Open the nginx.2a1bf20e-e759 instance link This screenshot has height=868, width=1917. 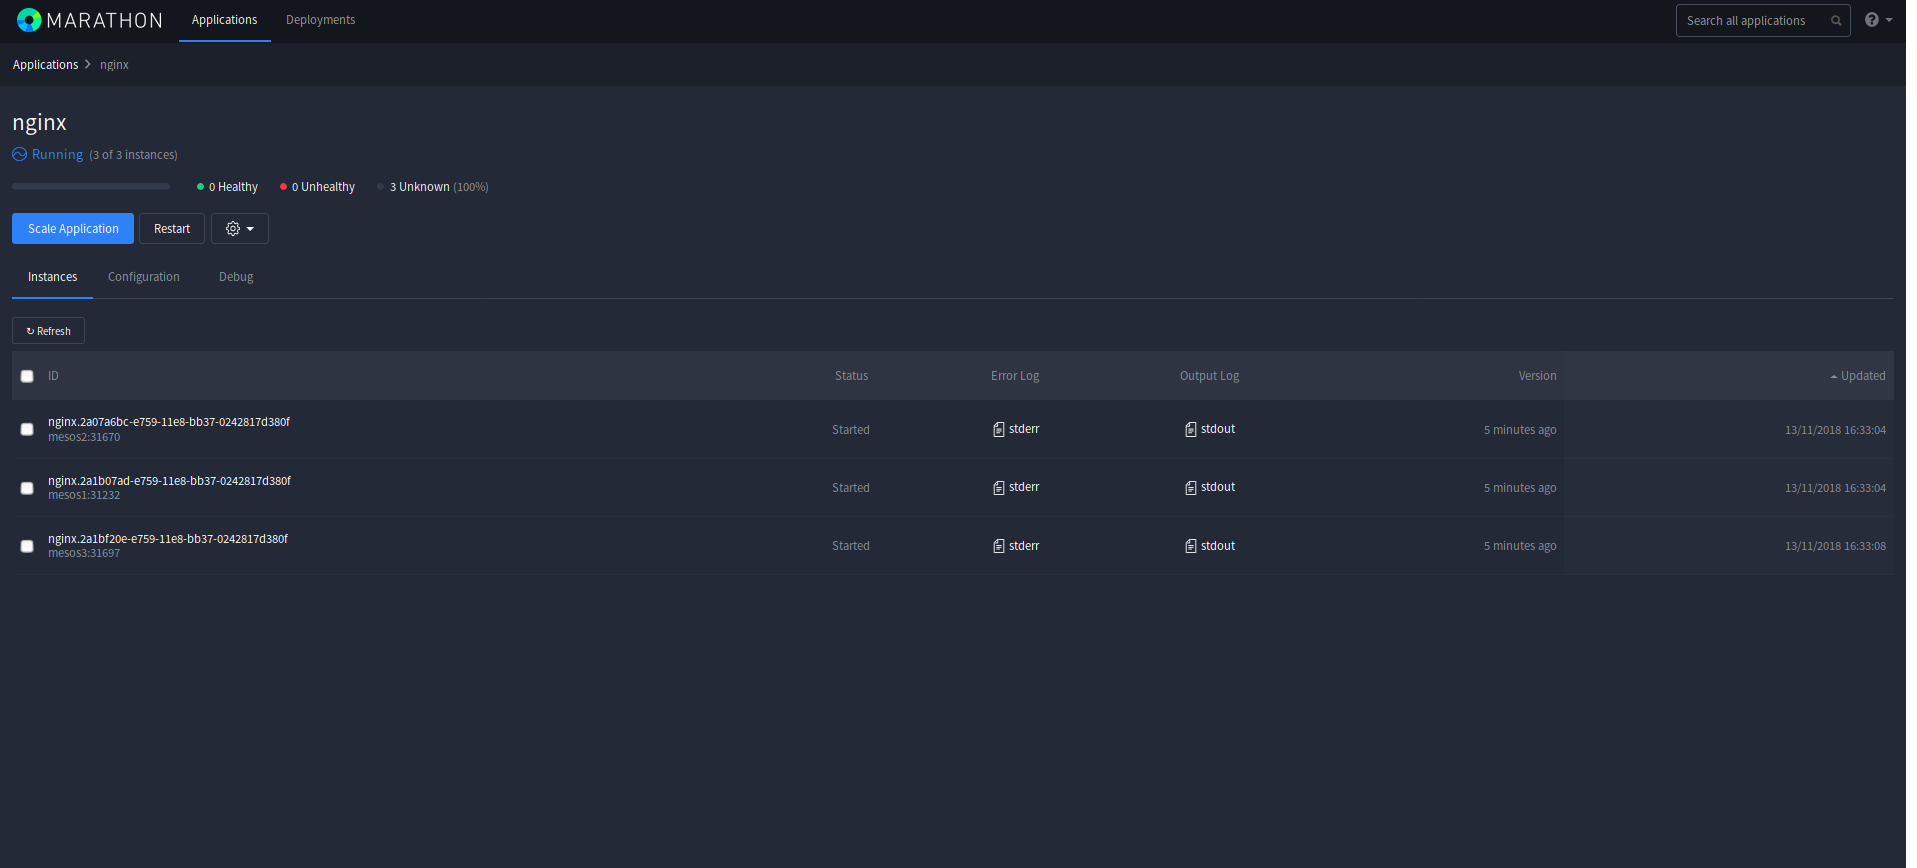click(x=168, y=539)
